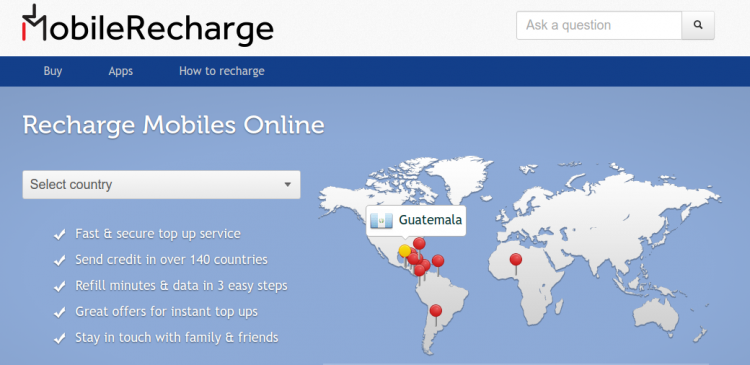This screenshot has height=365, width=750.
Task: Click text 'Refill minutes & data in 3 easy steps'
Action: pyautogui.click(x=181, y=286)
